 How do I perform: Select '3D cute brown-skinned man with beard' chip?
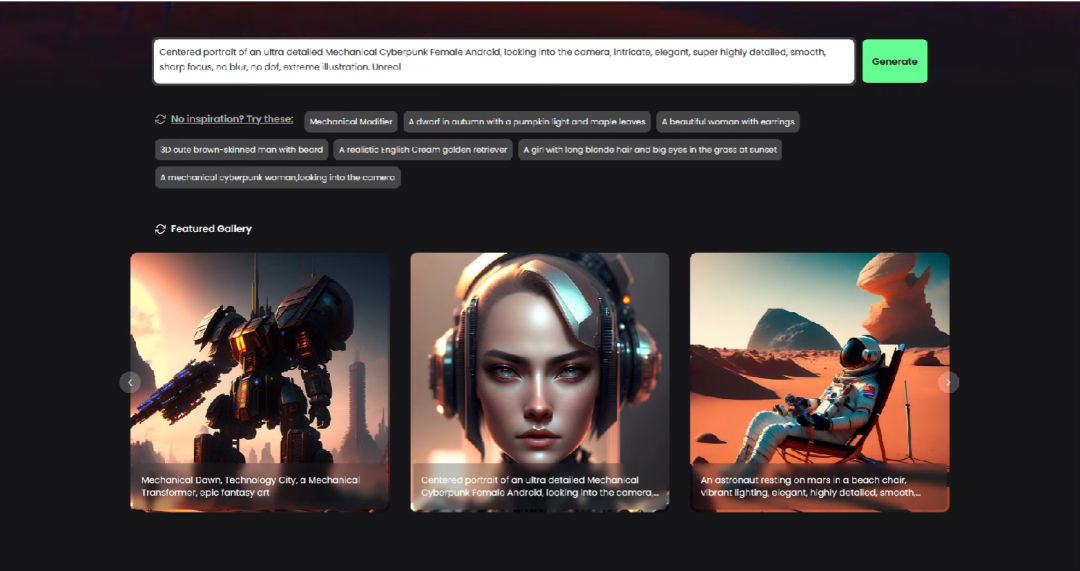point(241,150)
